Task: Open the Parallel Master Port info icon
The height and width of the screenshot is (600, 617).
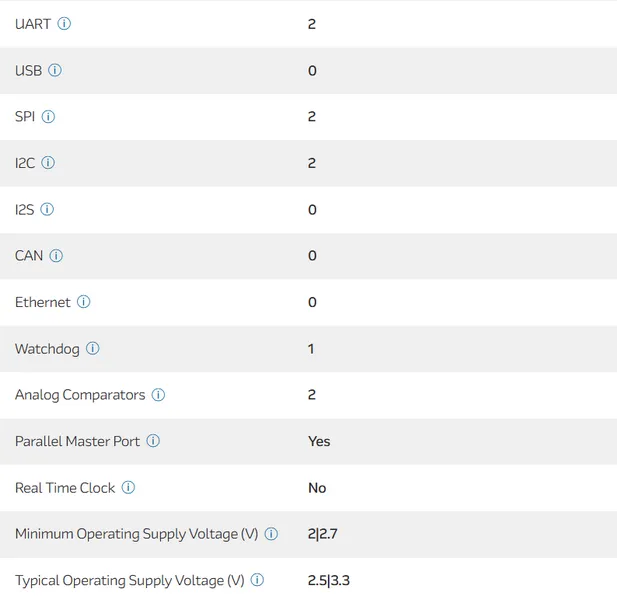Action: pos(153,441)
